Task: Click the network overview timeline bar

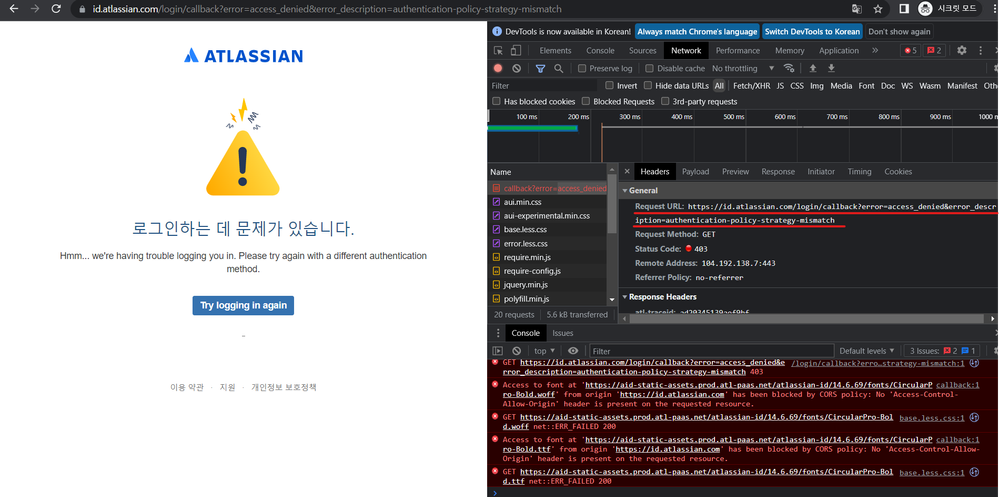Action: pos(533,128)
